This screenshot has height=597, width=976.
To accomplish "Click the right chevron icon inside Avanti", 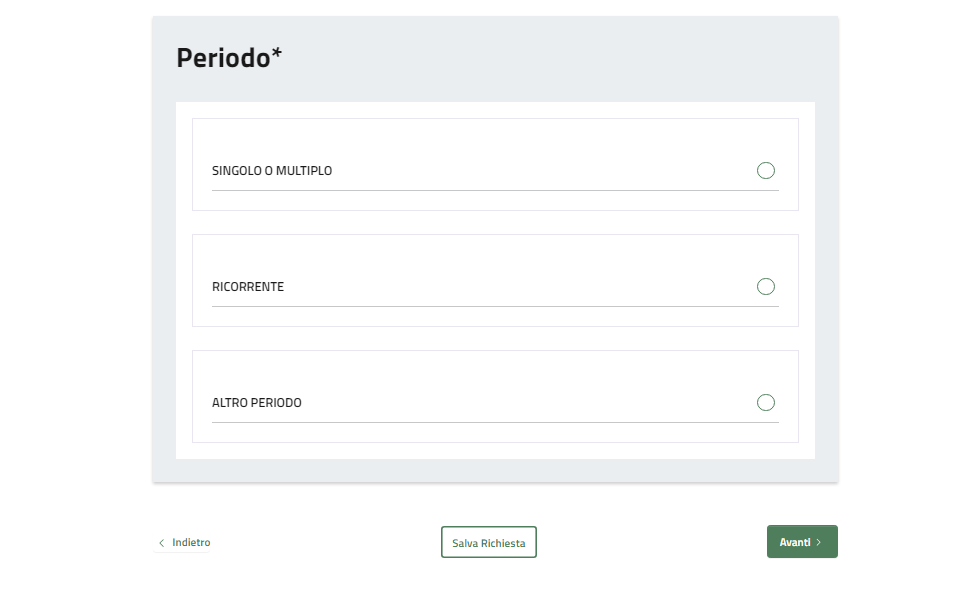I will tap(819, 542).
